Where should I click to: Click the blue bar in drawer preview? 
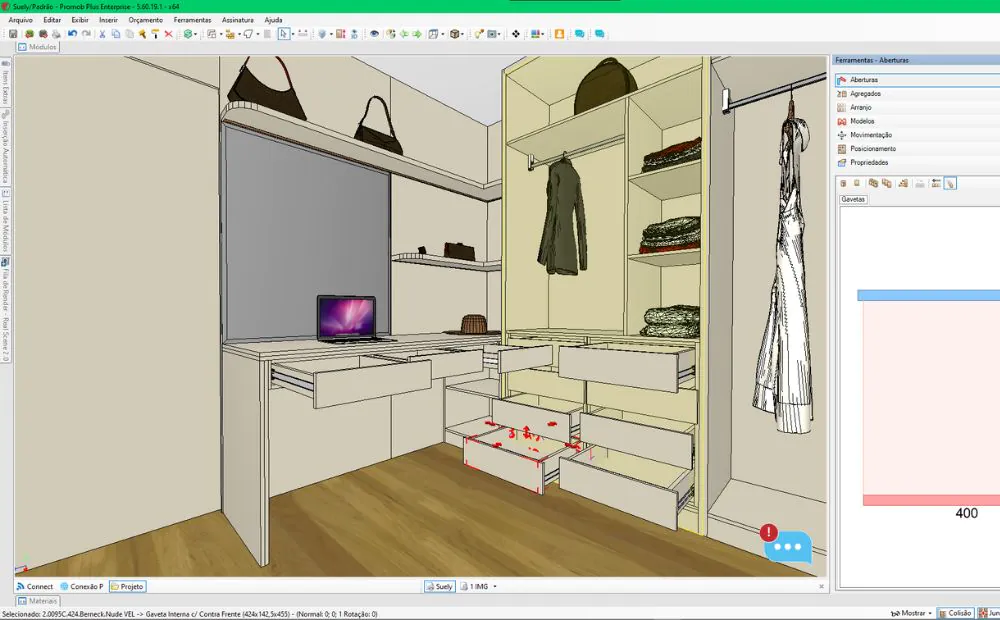click(x=928, y=296)
